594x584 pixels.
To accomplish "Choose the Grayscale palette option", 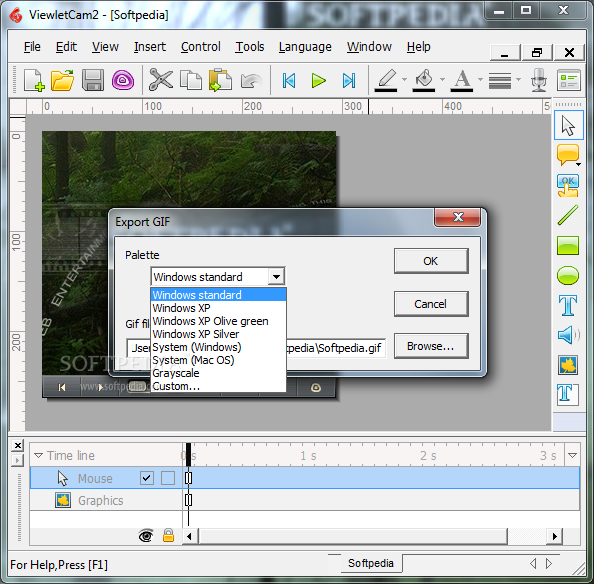I will pos(218,373).
